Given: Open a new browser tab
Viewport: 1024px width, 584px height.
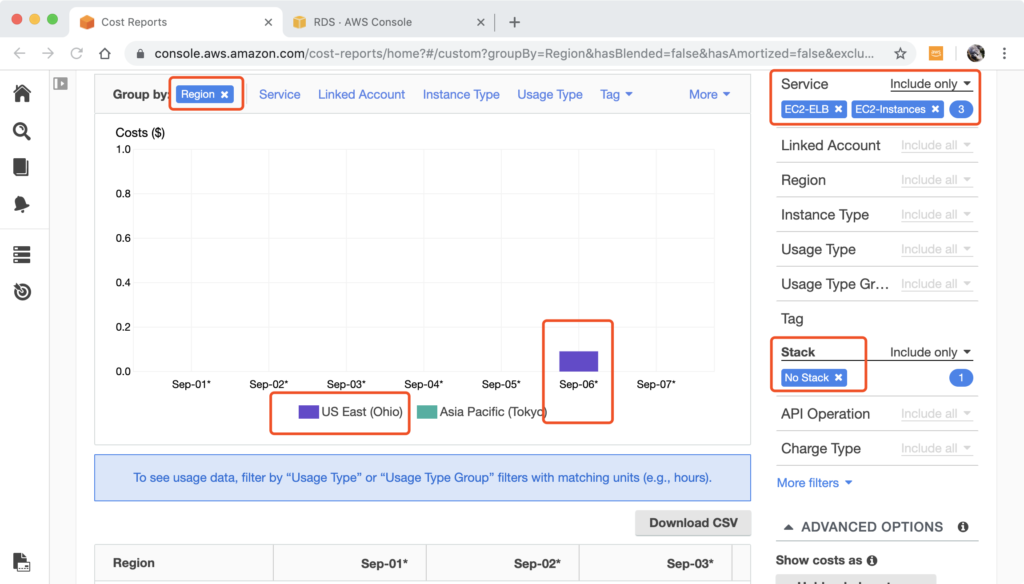Looking at the screenshot, I should coord(515,22).
